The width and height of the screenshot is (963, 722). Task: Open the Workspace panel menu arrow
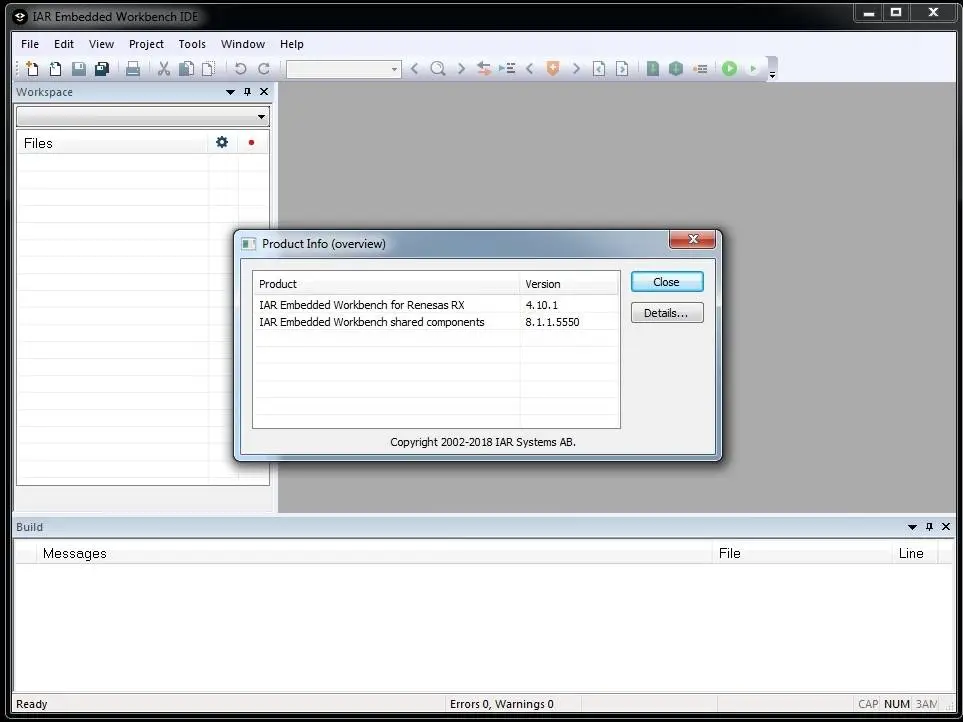tap(230, 92)
